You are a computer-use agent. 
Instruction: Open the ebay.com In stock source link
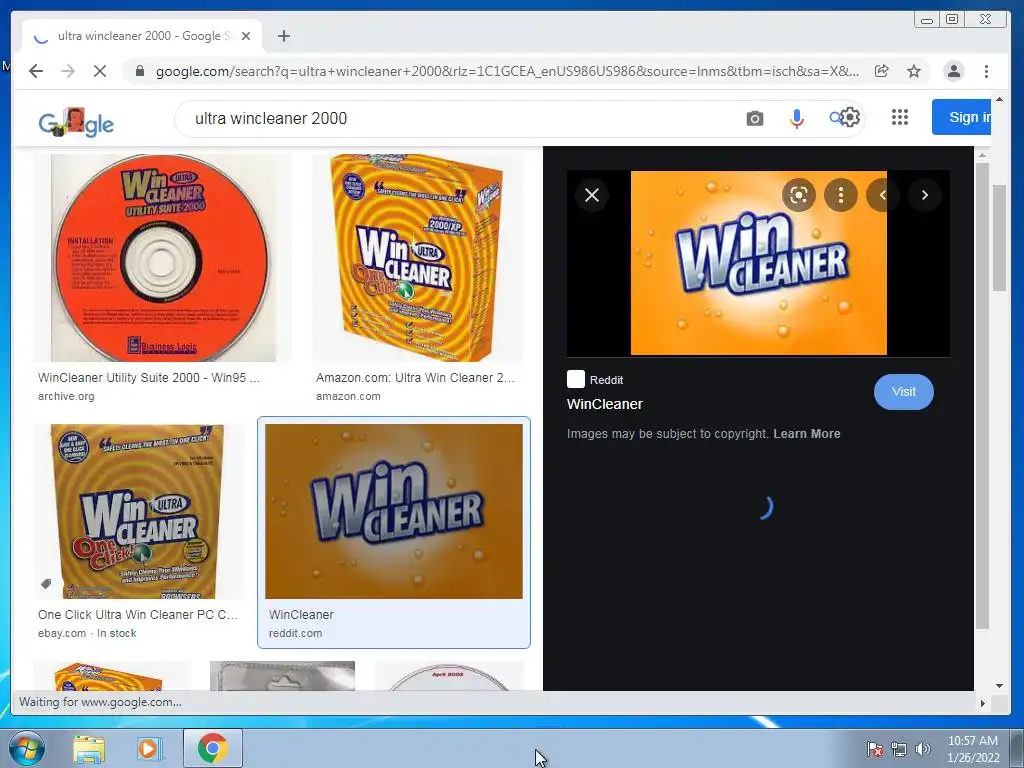click(87, 633)
